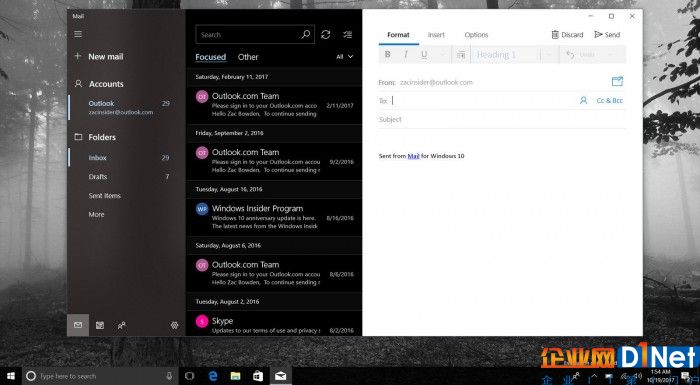
Task: Click the Subject input field
Action: coord(502,119)
